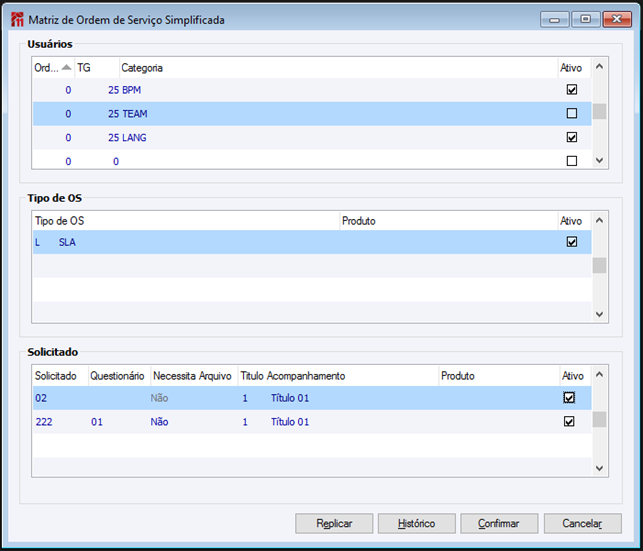The image size is (643, 551).
Task: Open the Histórico button
Action: [416, 523]
